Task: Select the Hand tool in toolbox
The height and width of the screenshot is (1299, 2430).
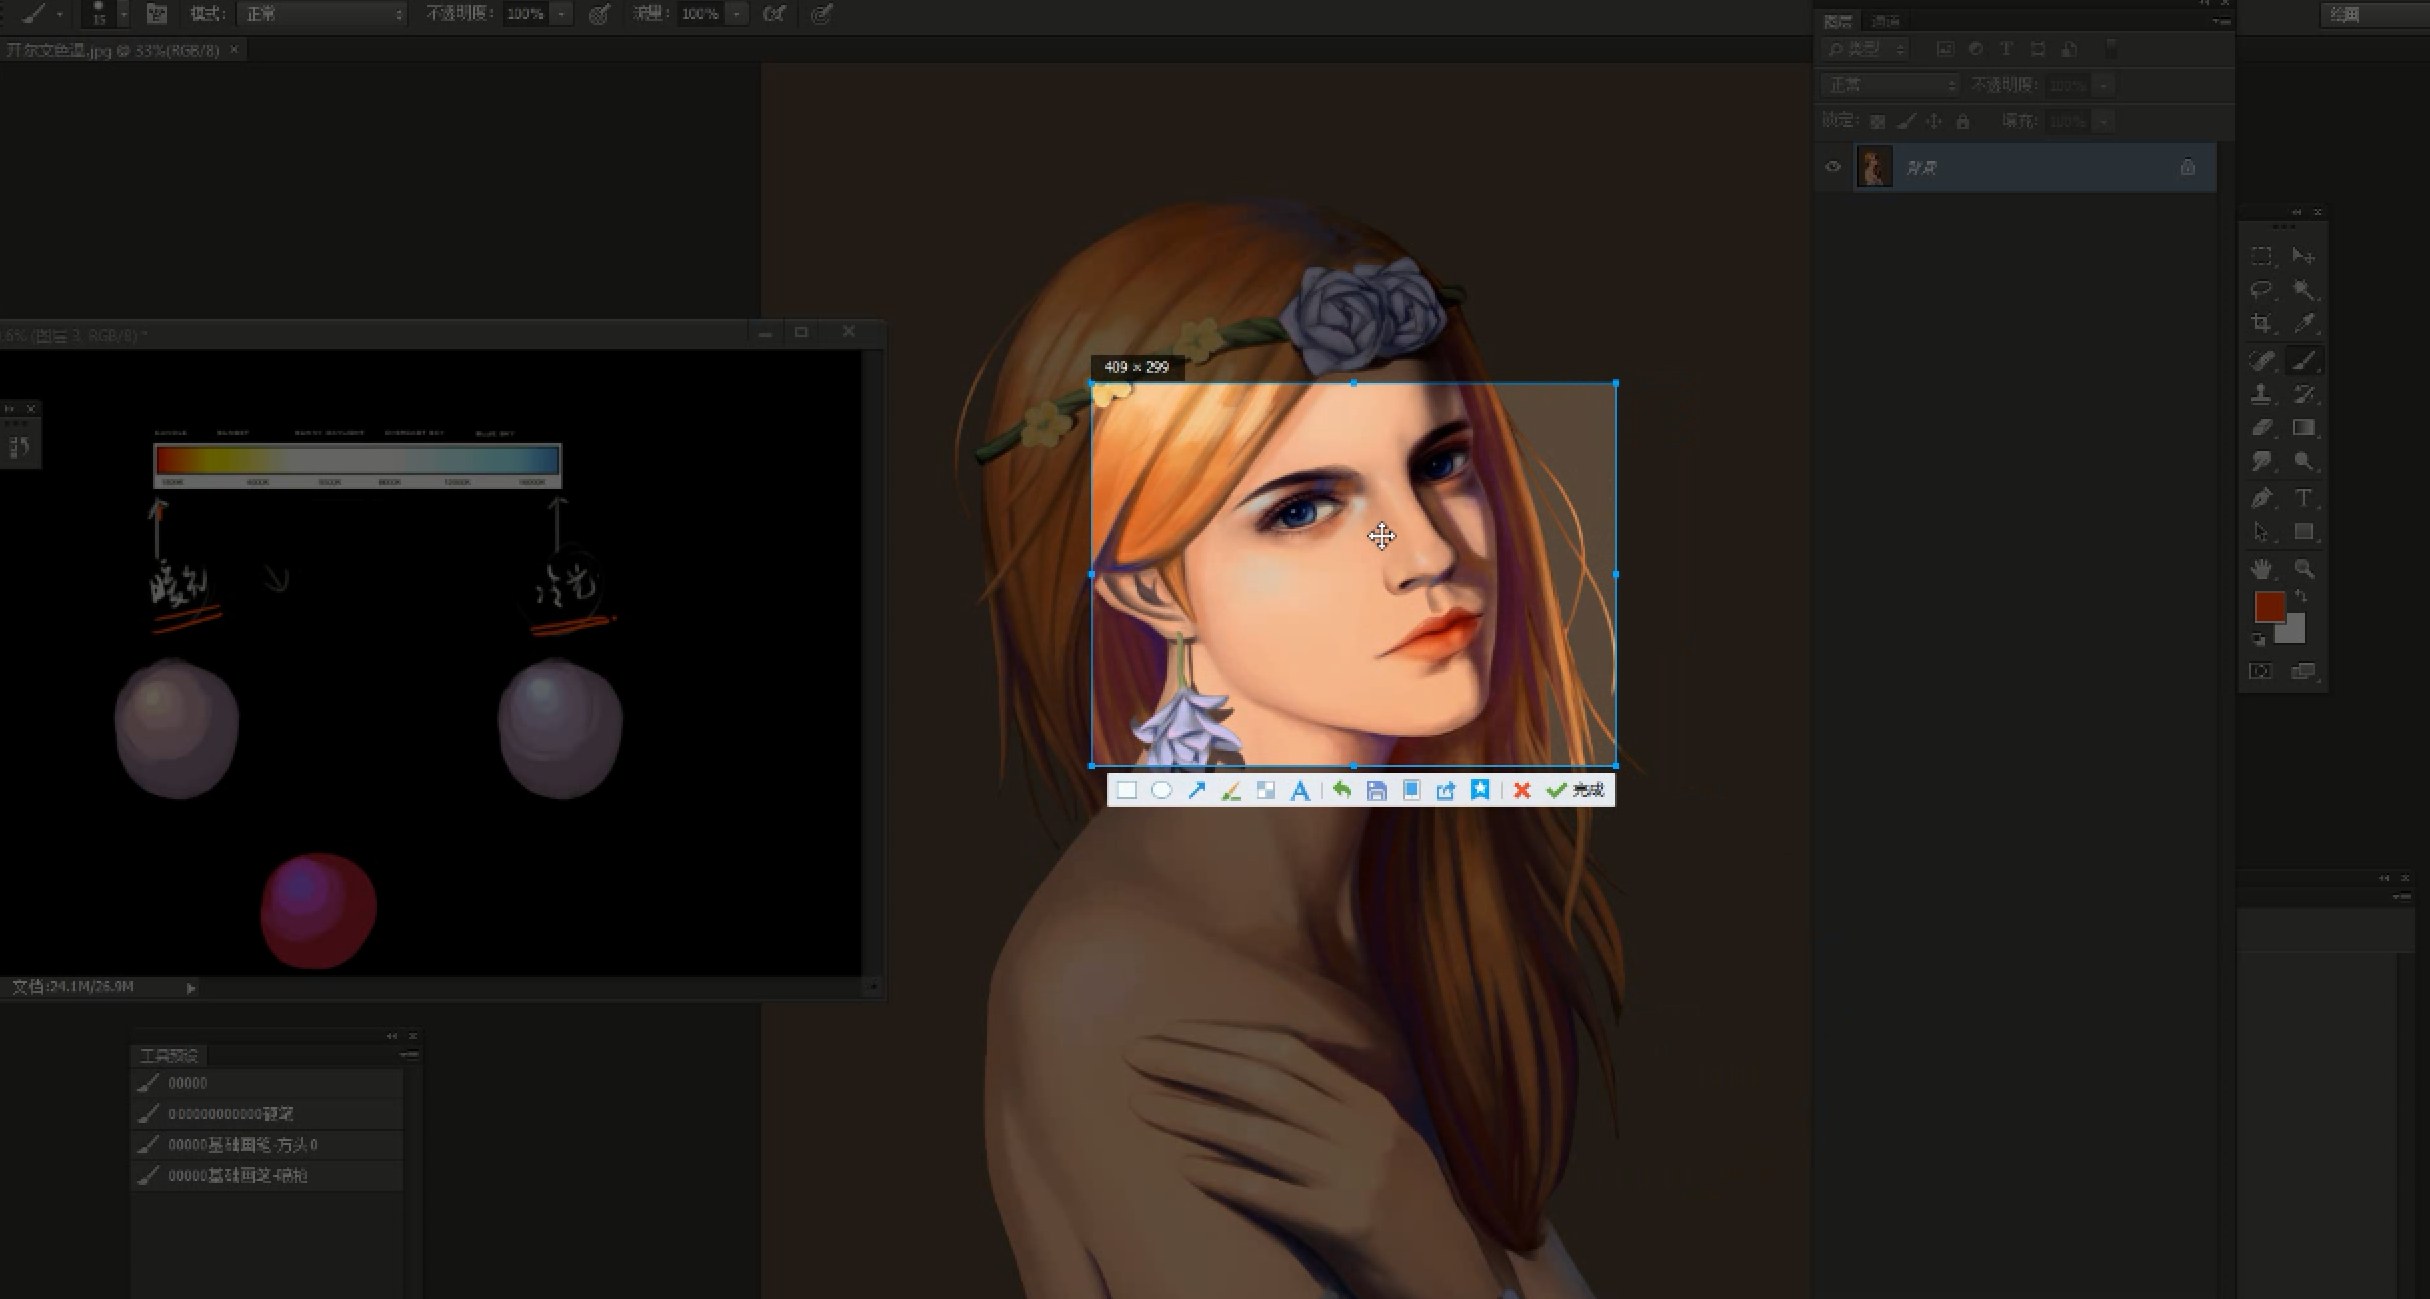Action: 2261,569
